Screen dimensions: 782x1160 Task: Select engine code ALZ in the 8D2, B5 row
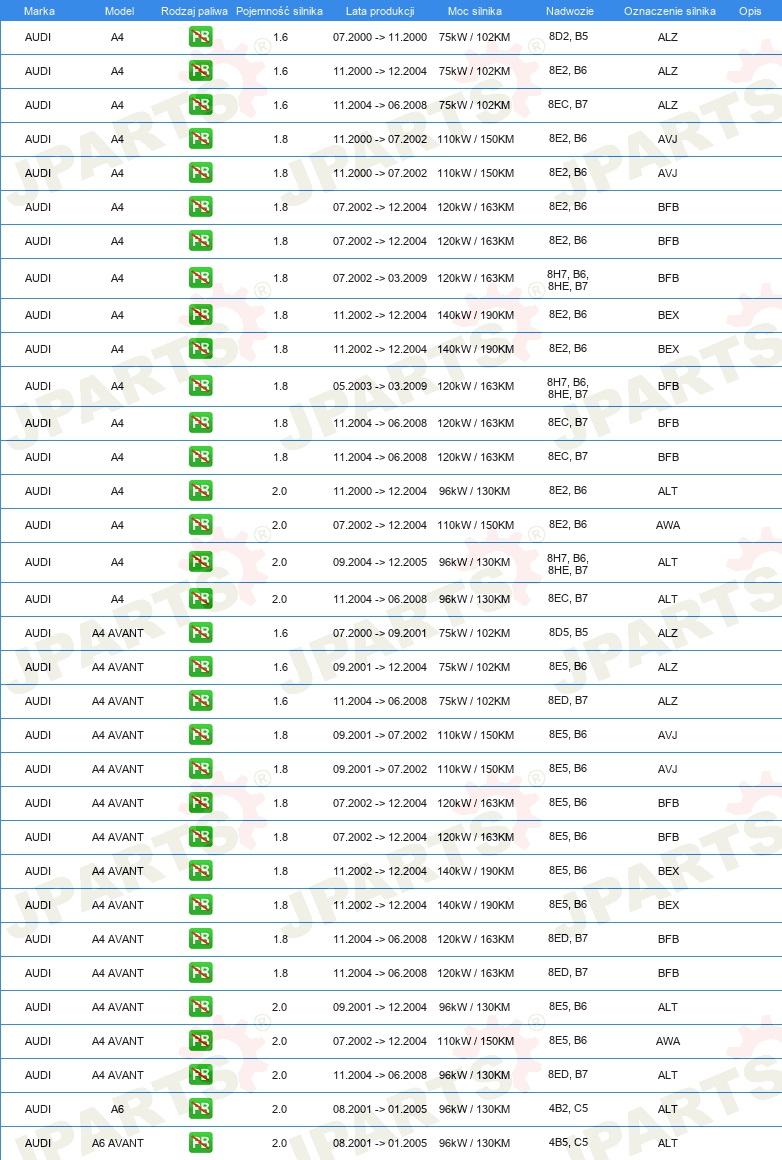pos(668,37)
